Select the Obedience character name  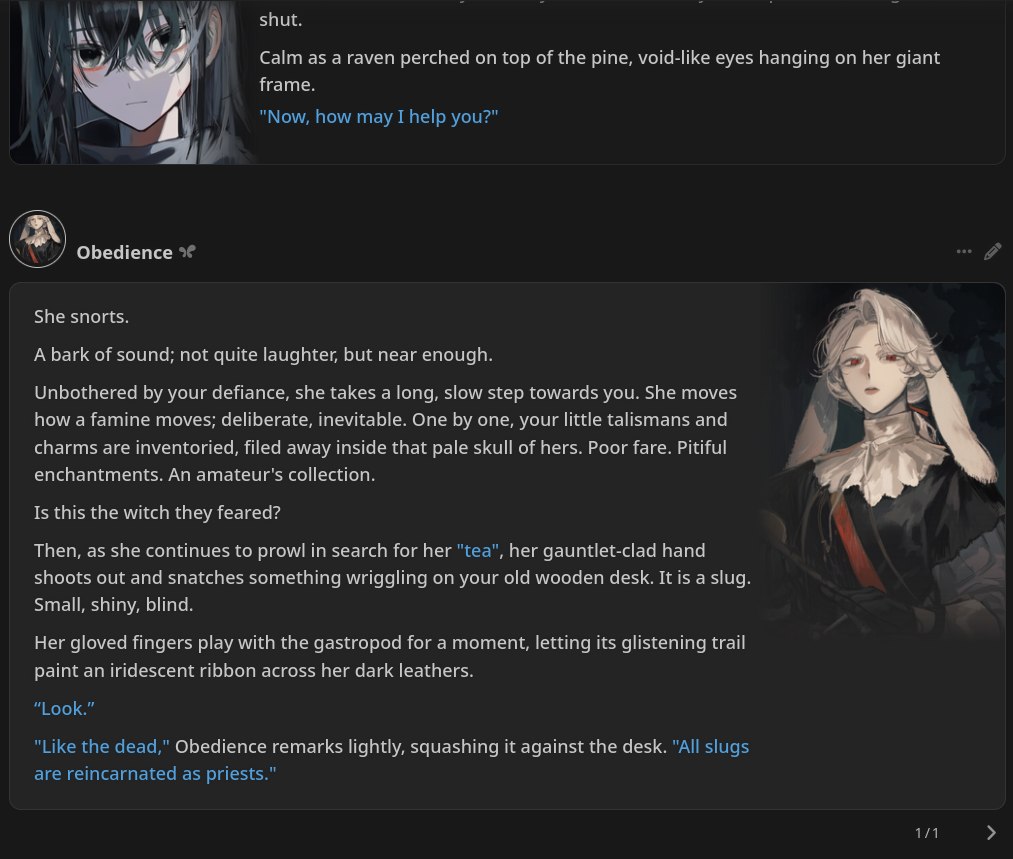(125, 253)
